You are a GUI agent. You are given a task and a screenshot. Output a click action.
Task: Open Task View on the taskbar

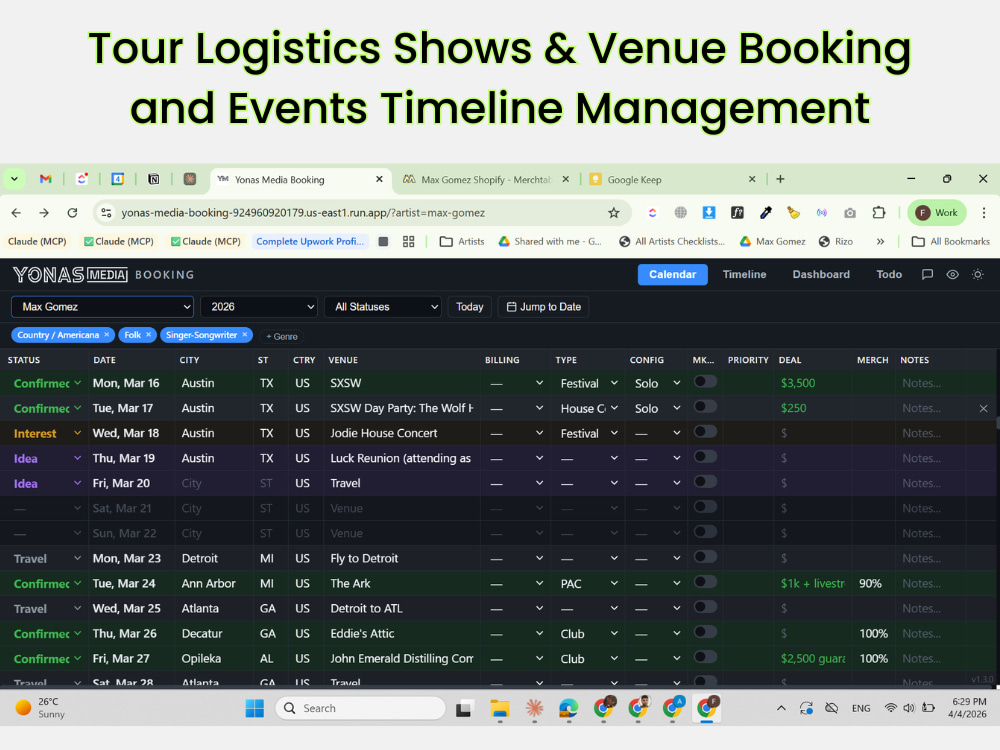[464, 708]
